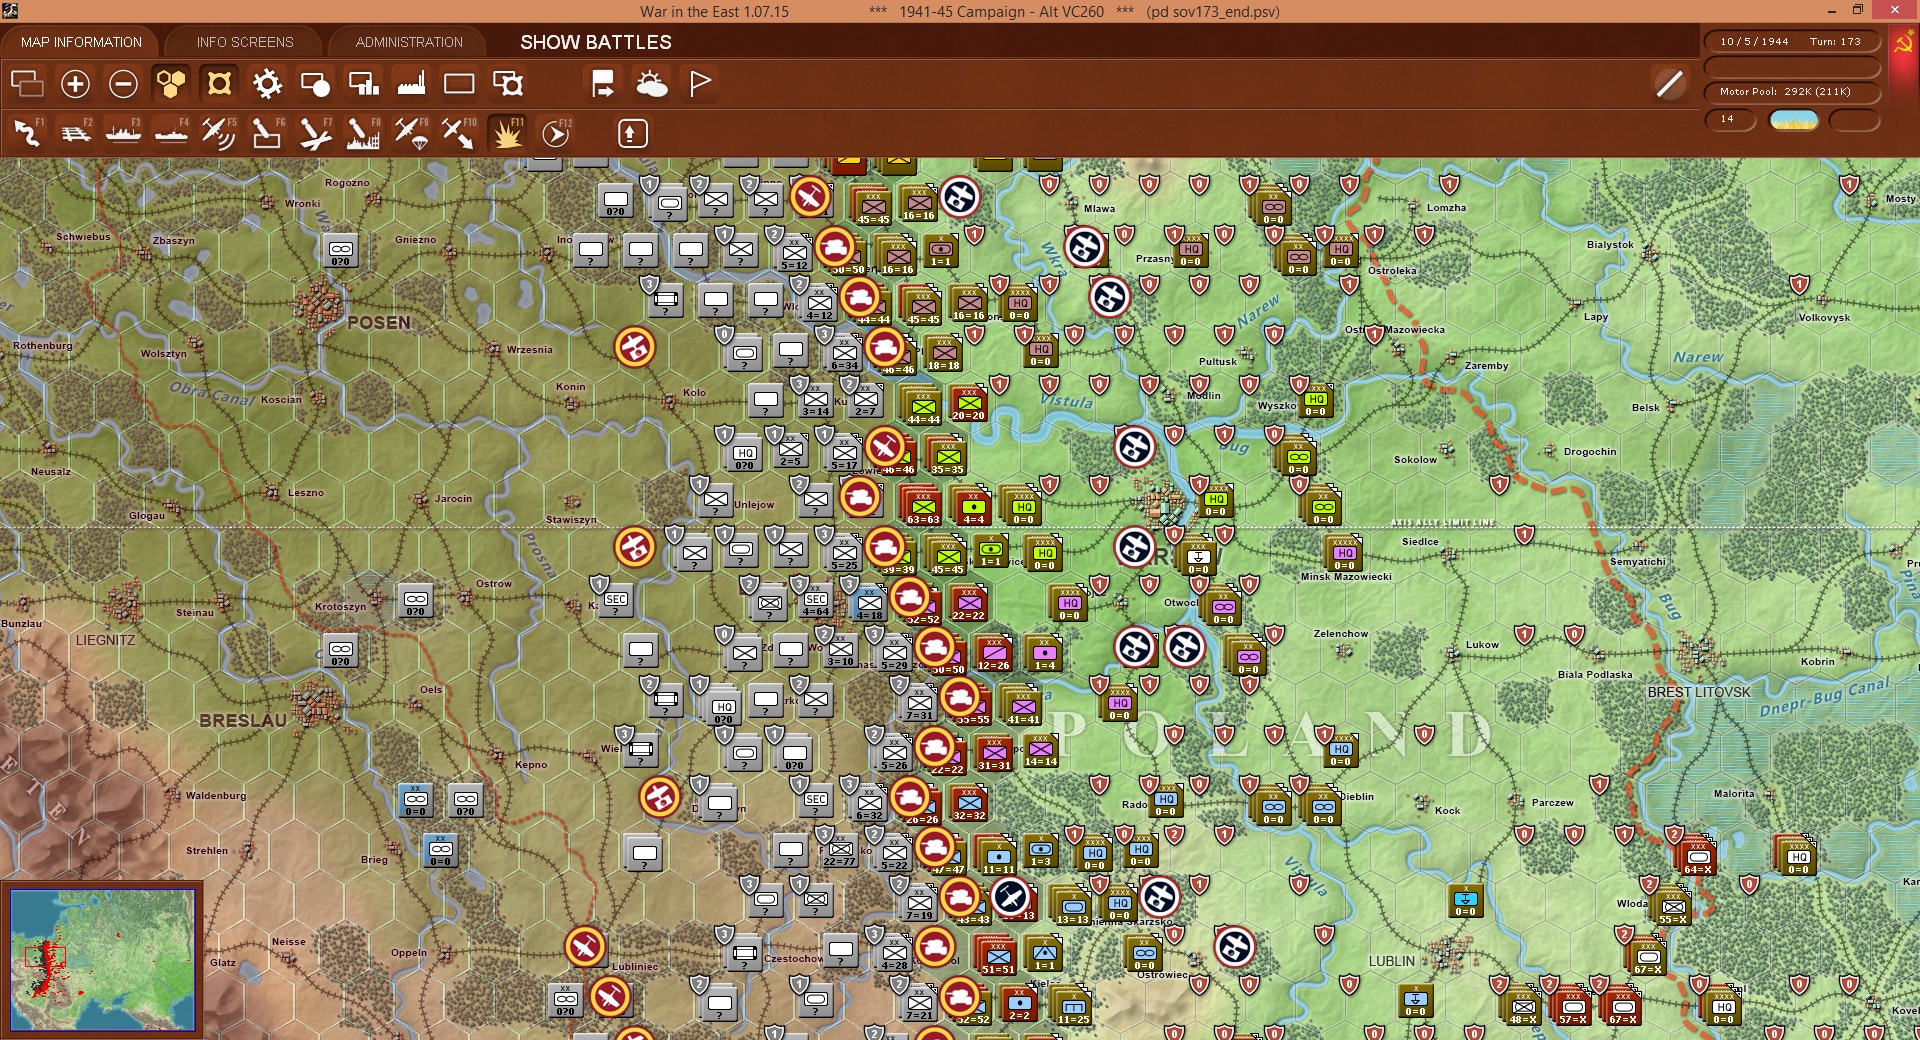Click the Liegnitz map label
Image resolution: width=1920 pixels, height=1040 pixels.
(105, 640)
